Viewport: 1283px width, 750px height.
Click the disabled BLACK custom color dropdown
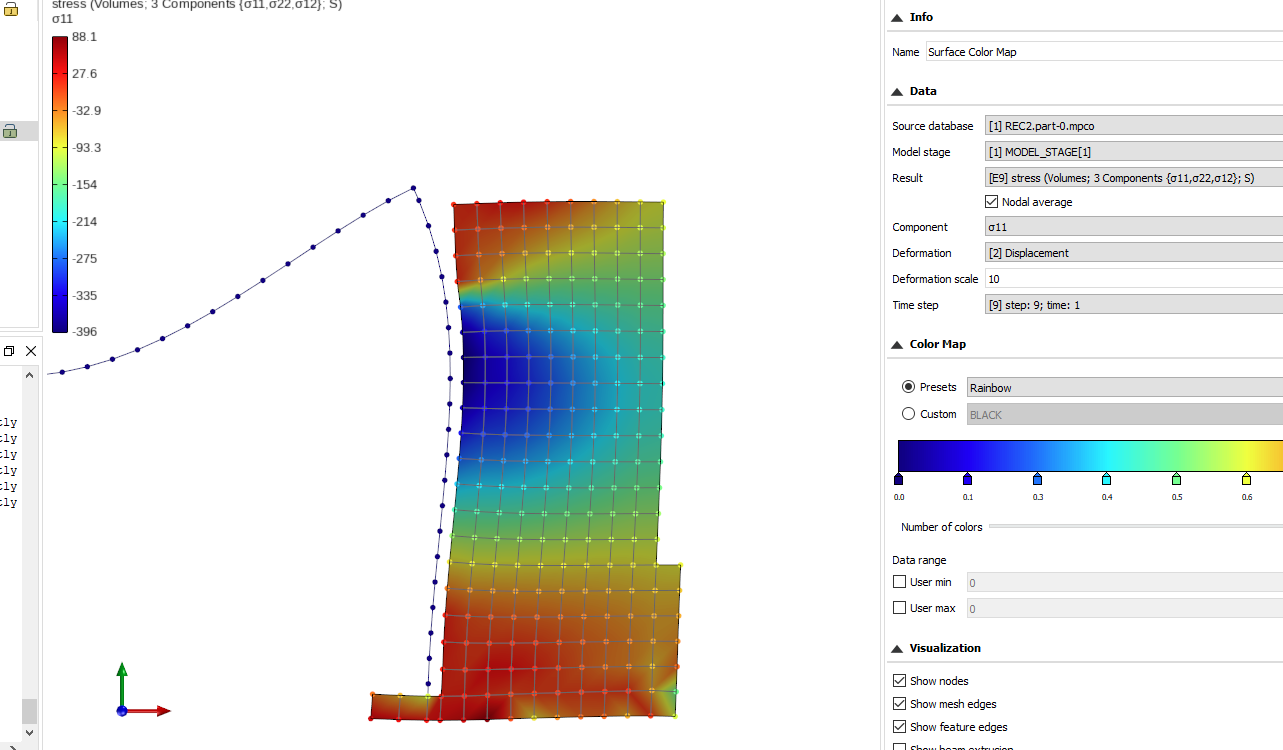[1125, 414]
